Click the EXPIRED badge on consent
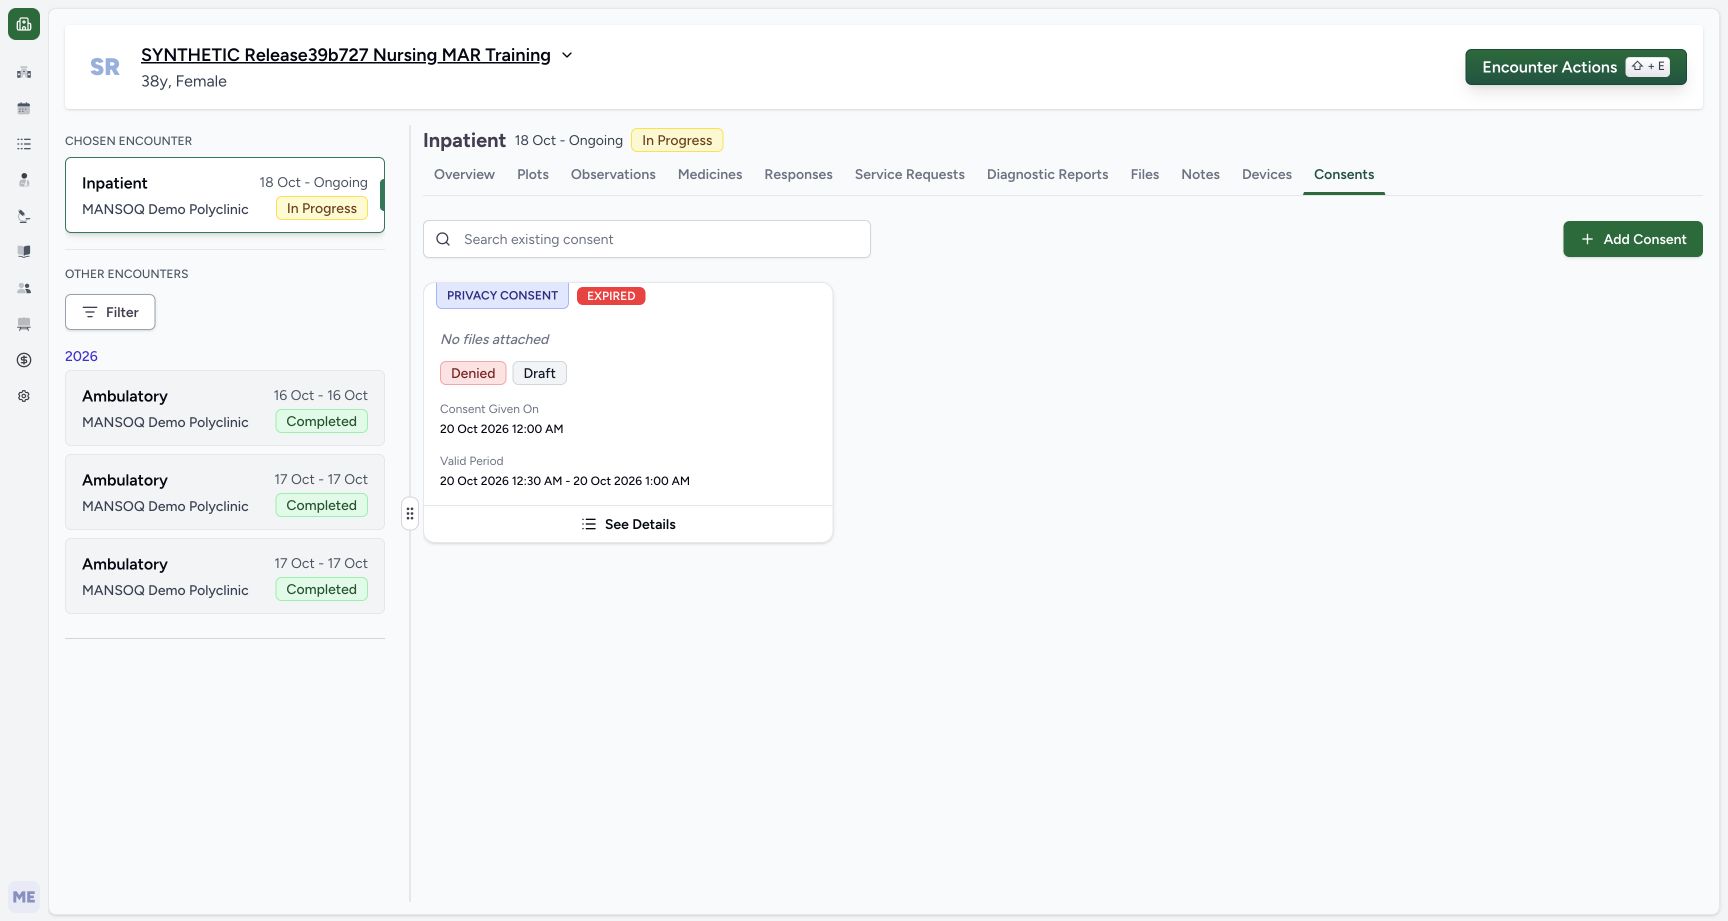Image resolution: width=1728 pixels, height=921 pixels. click(611, 296)
